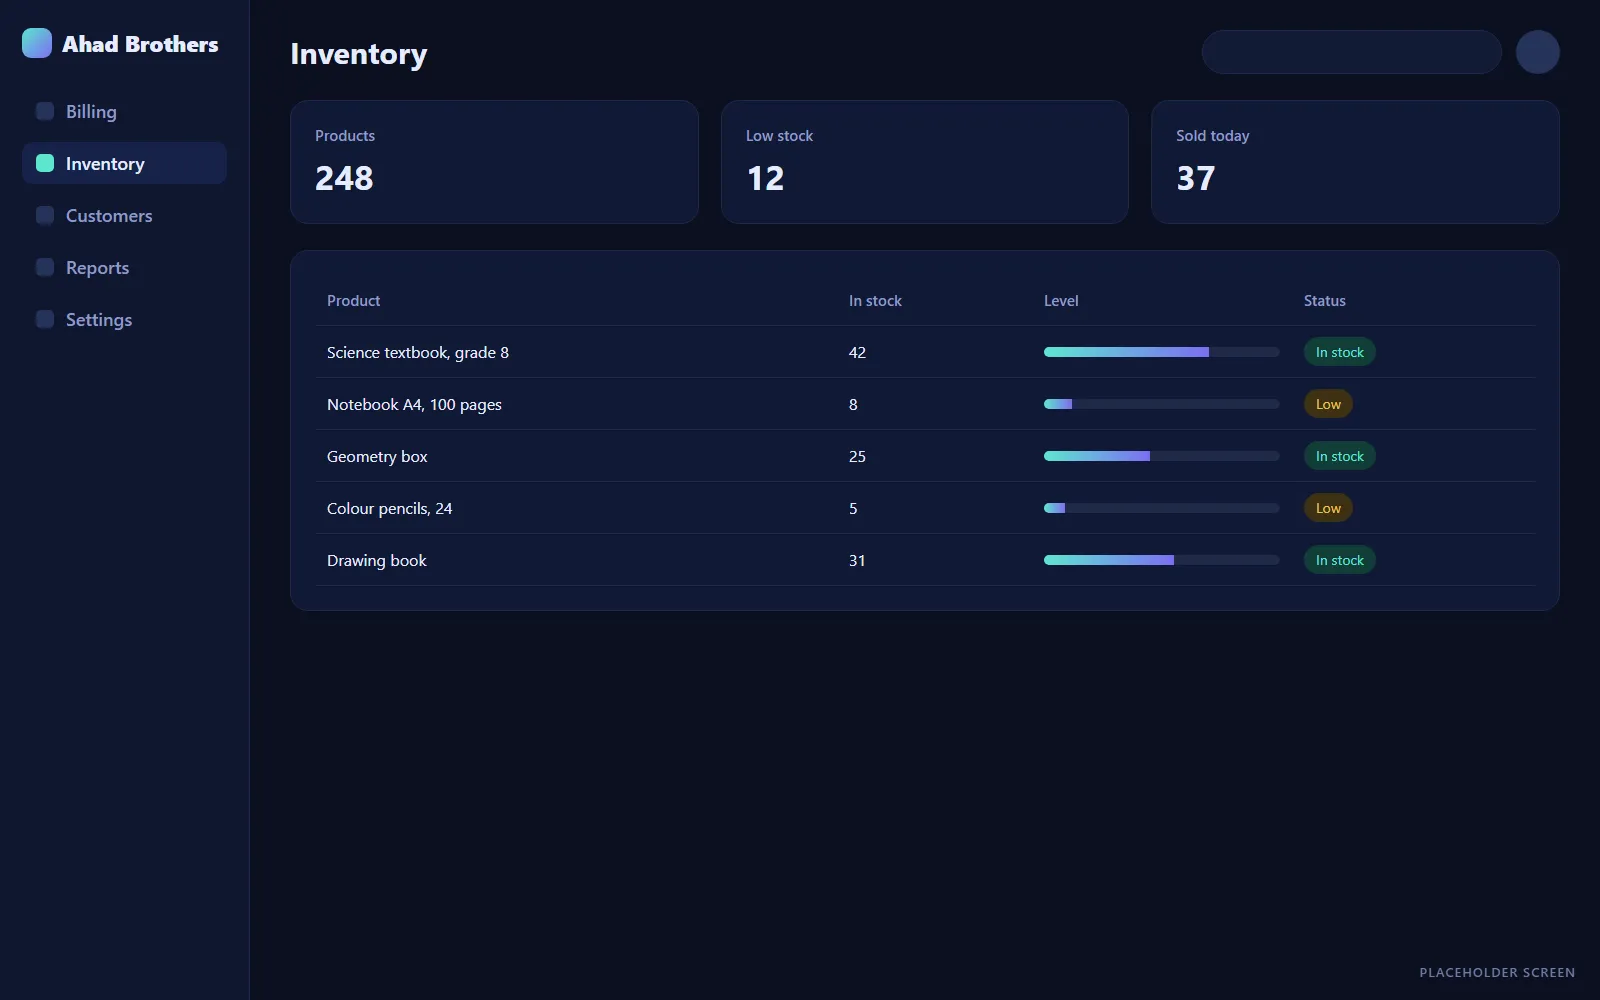Screen dimensions: 1600x1000
Task: Click stock value 31 for Drawing book
Action: (x=857, y=560)
